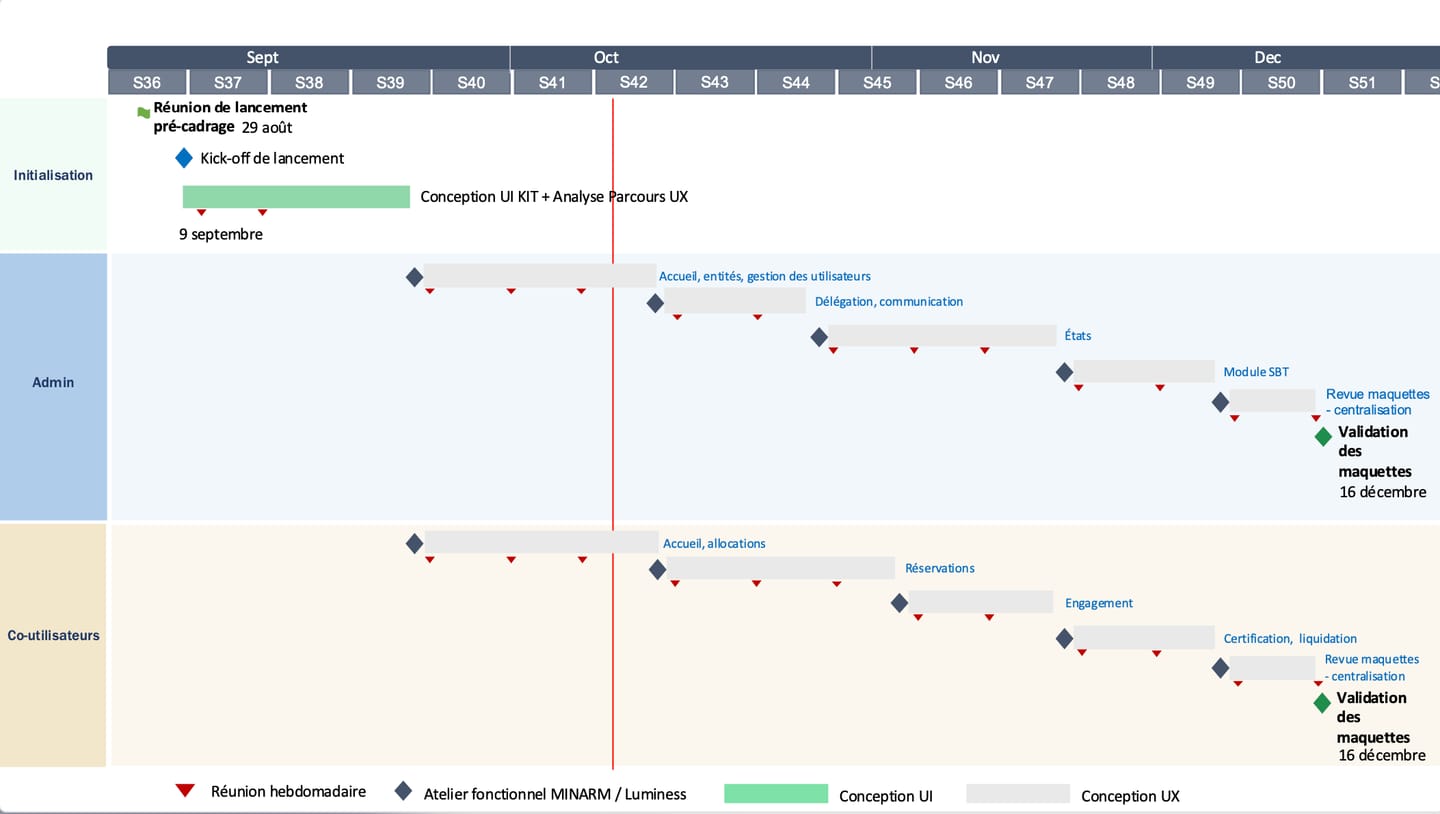Select the diamond before the Module SBT bar
Image resolution: width=1440 pixels, height=814 pixels.
(1064, 372)
